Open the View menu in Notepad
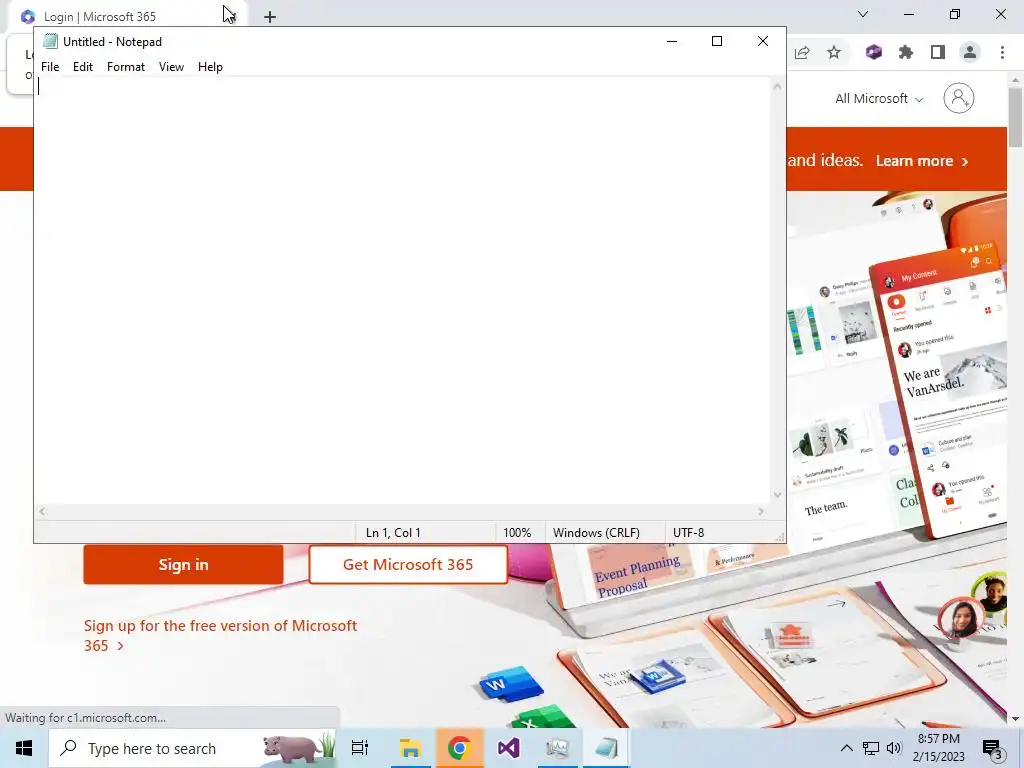The width and height of the screenshot is (1024, 768). (171, 67)
